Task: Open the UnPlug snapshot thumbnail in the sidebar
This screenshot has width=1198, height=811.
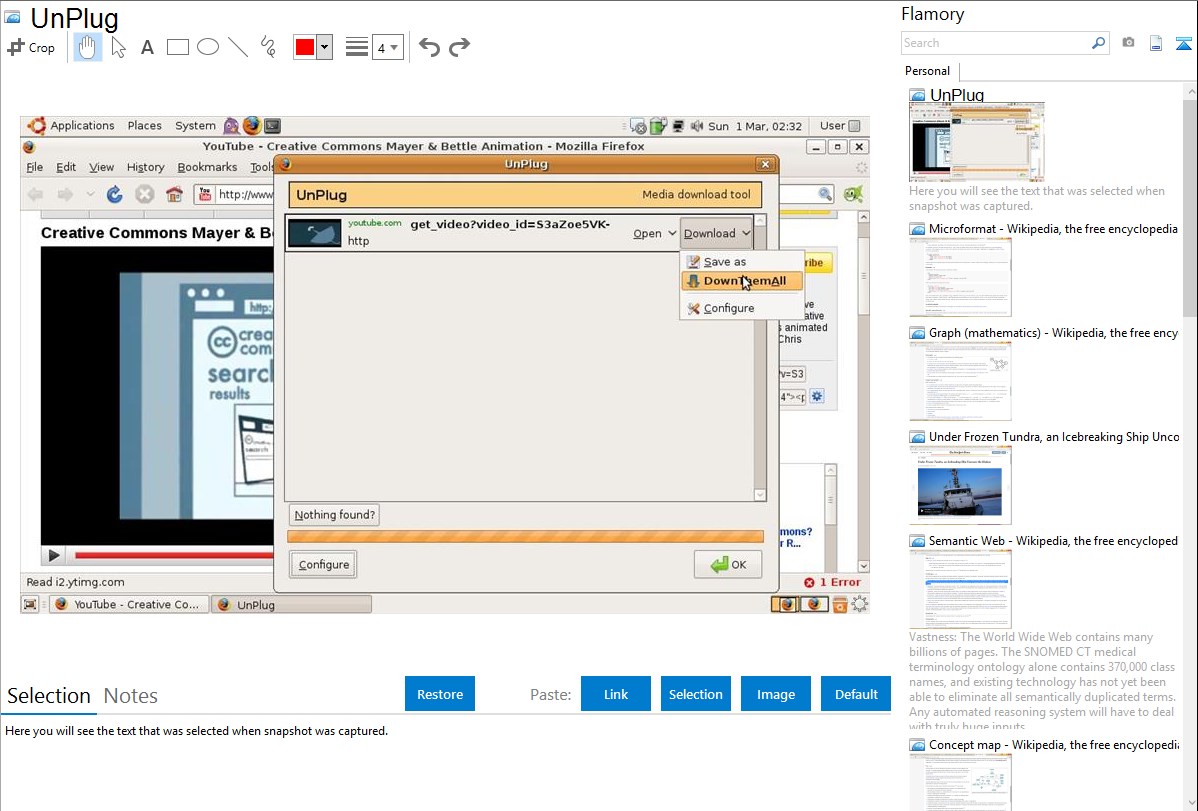Action: pos(976,142)
